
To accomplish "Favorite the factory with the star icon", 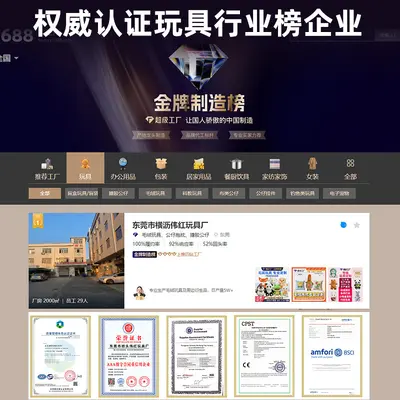I will [357, 225].
